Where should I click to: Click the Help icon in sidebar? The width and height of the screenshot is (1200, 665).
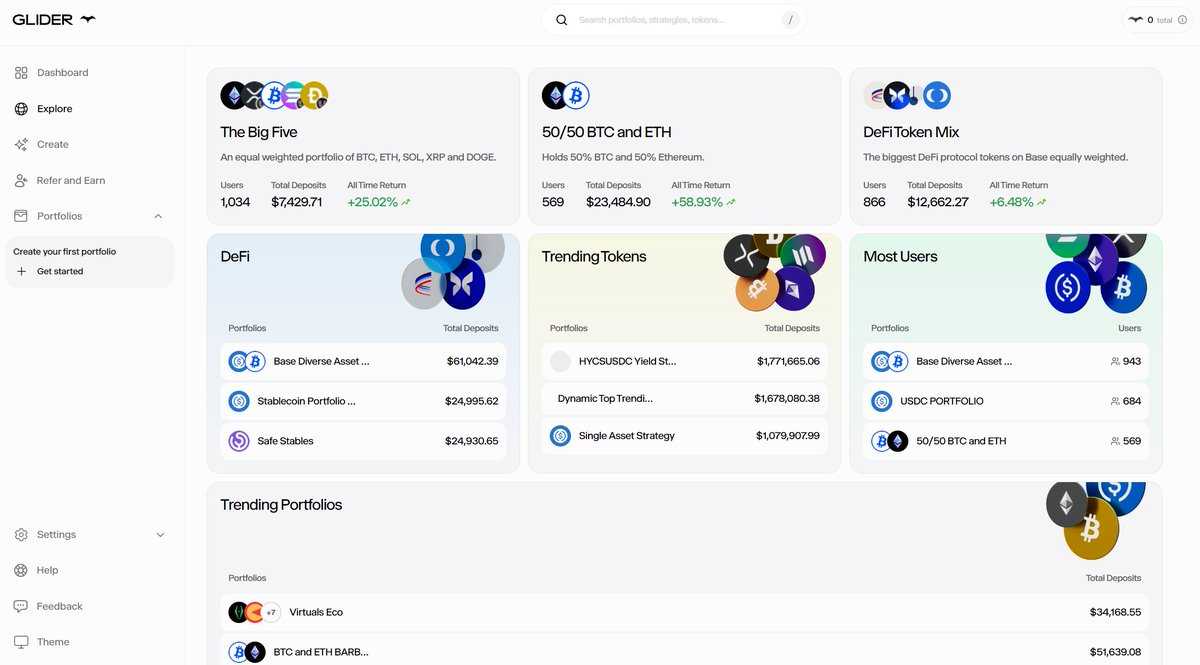tap(21, 571)
